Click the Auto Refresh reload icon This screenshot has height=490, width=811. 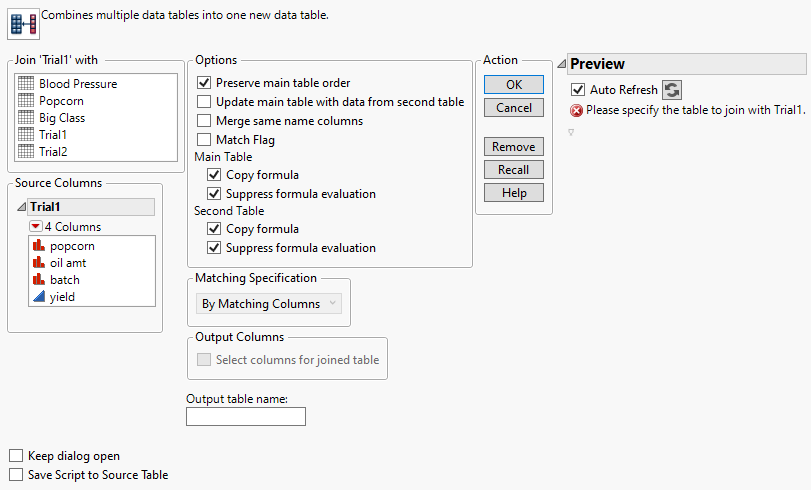672,90
